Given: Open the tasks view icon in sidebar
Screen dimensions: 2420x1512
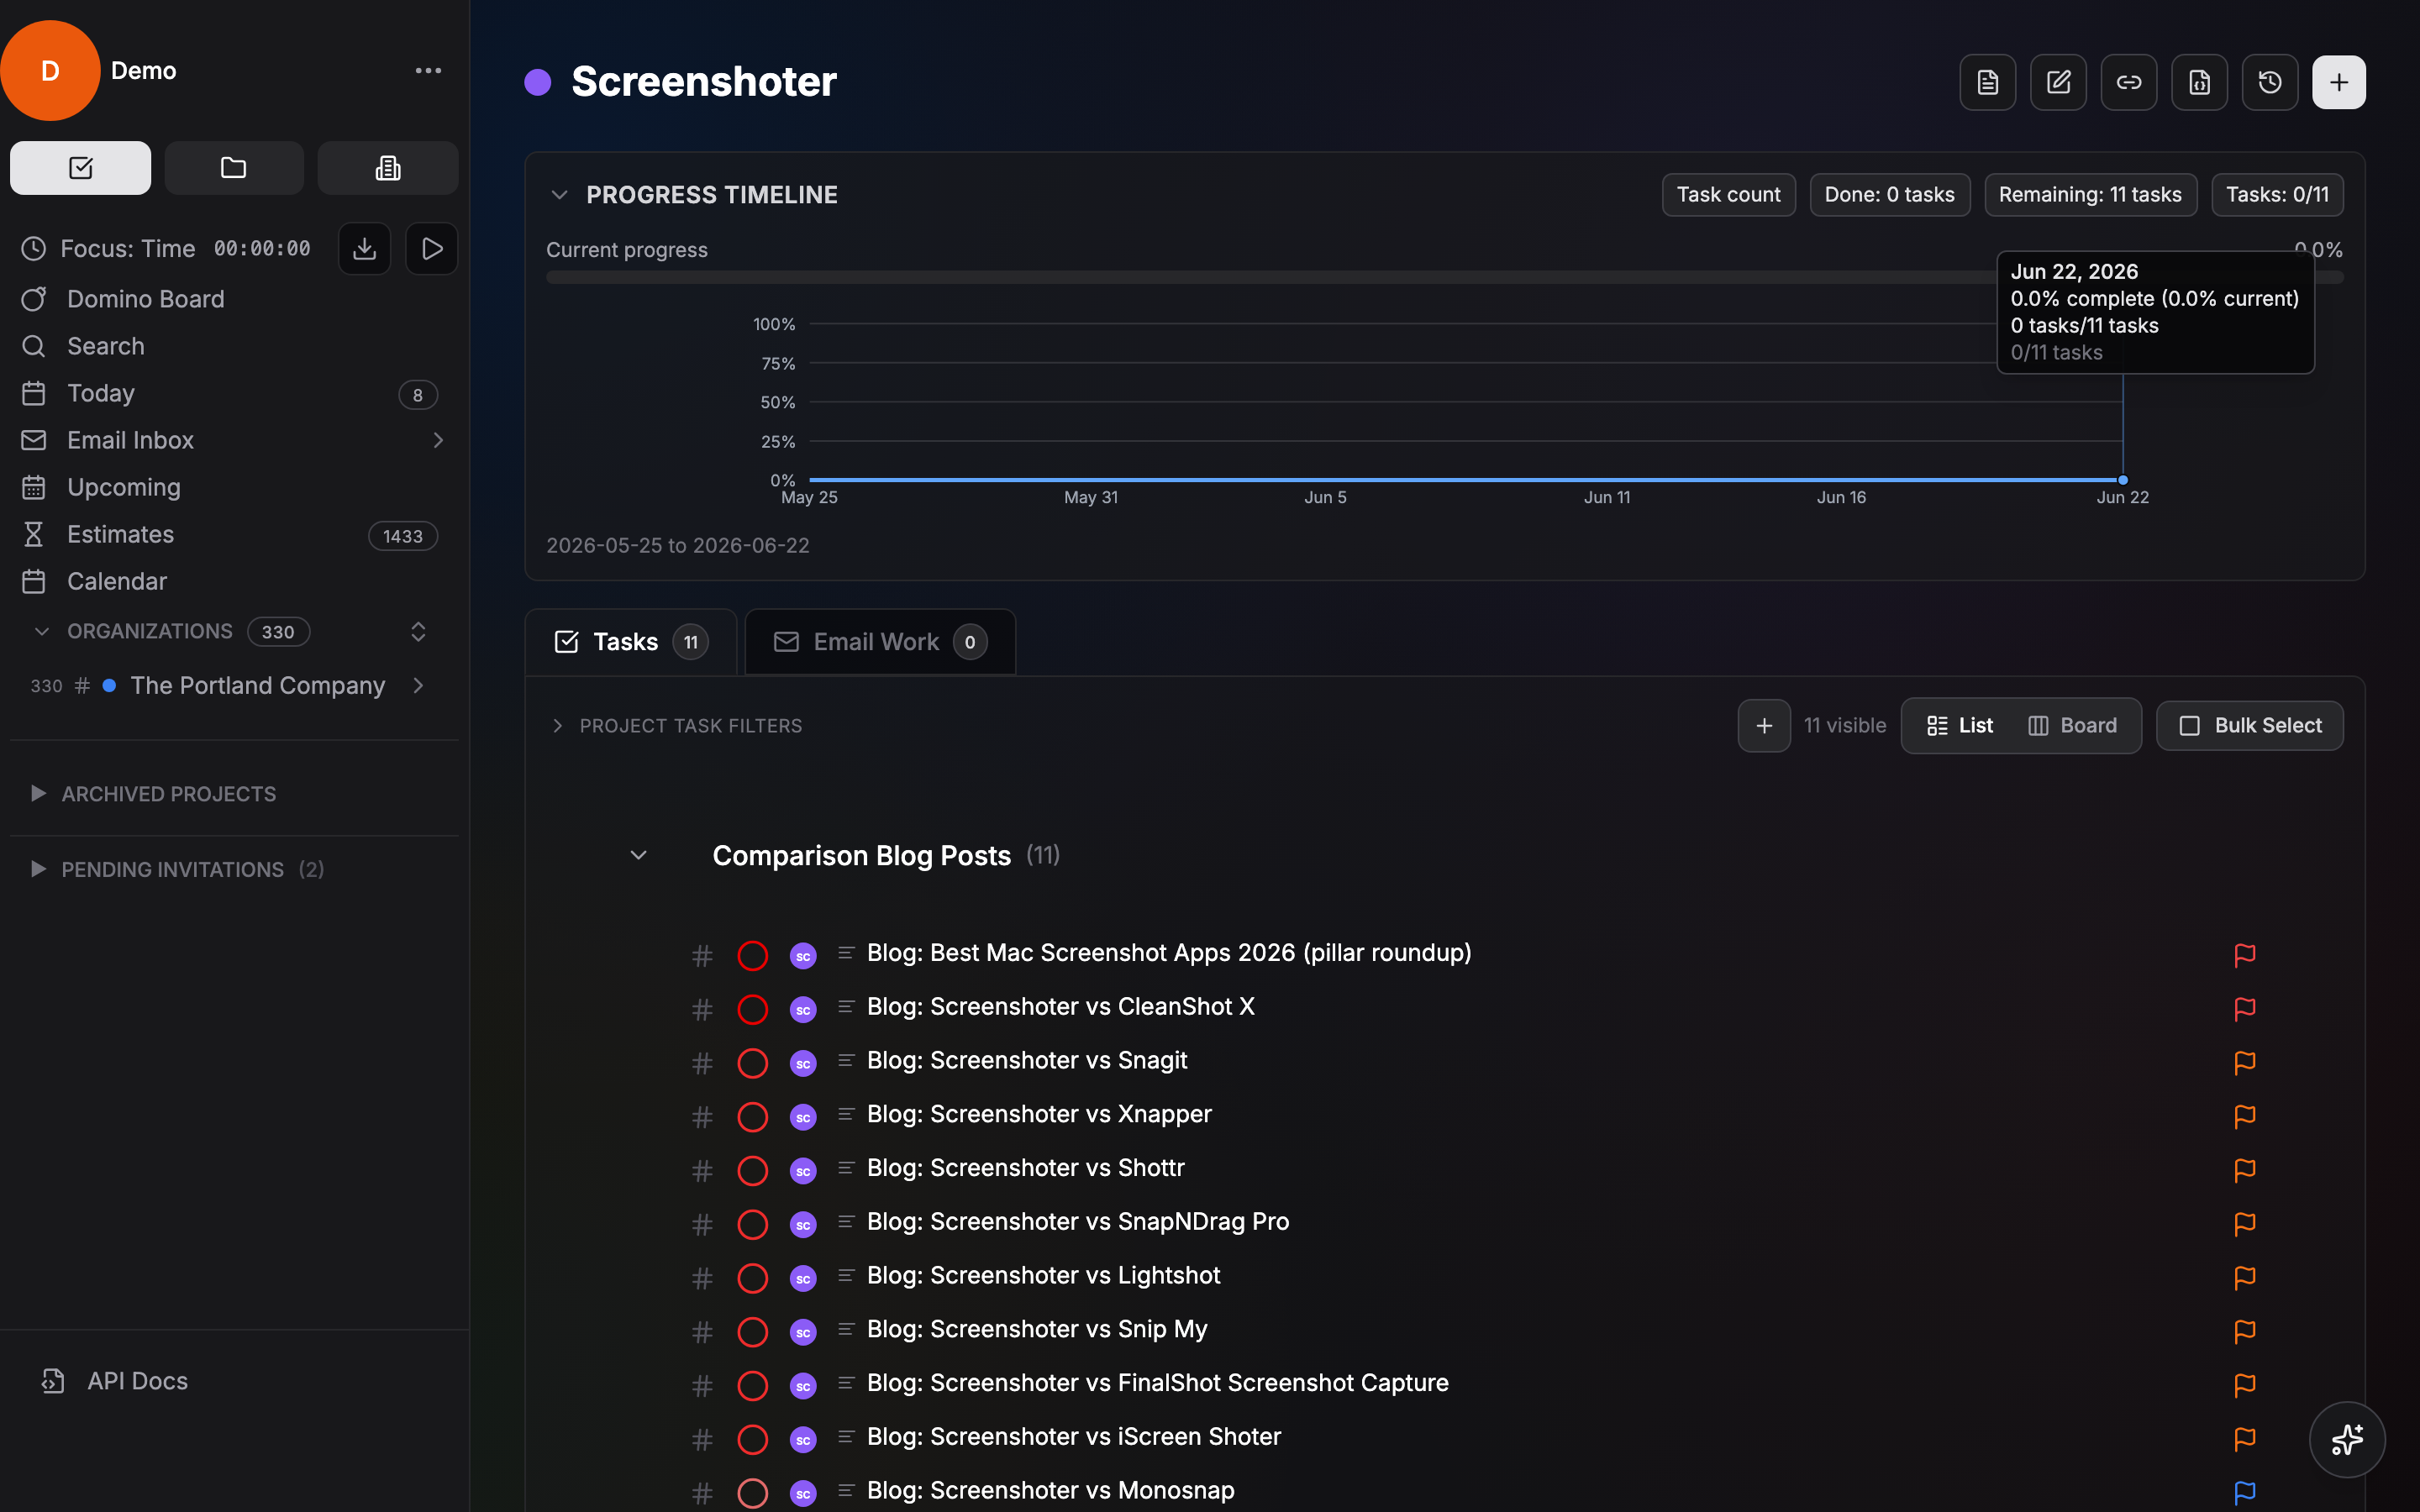Looking at the screenshot, I should click(80, 167).
